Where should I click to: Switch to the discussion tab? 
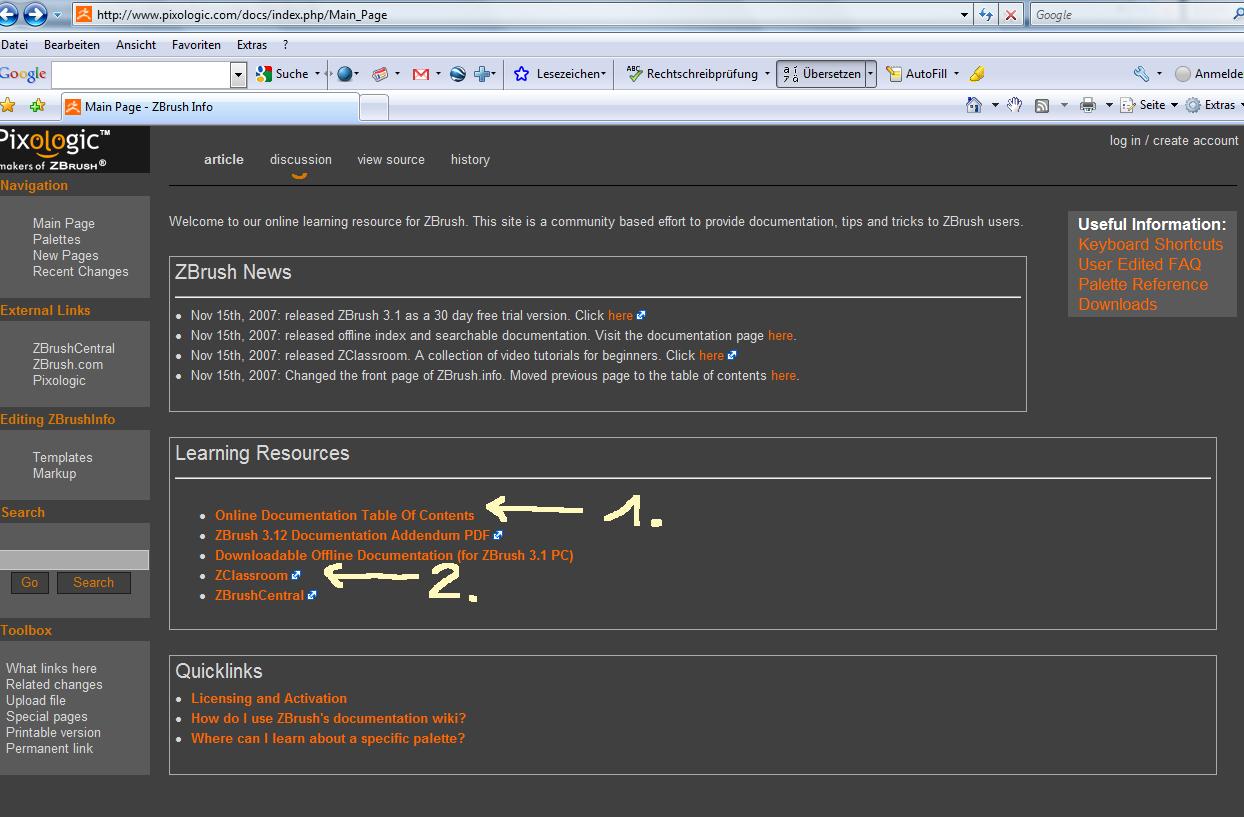click(x=301, y=160)
